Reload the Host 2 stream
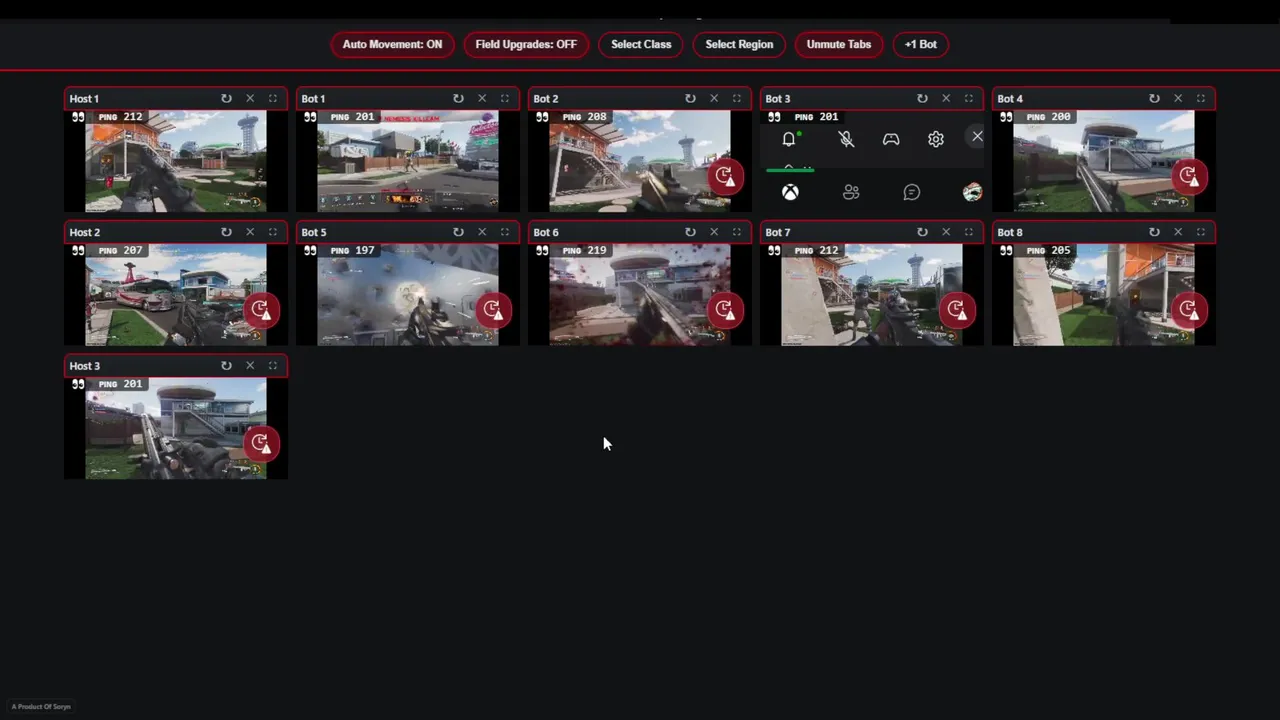 coord(226,232)
